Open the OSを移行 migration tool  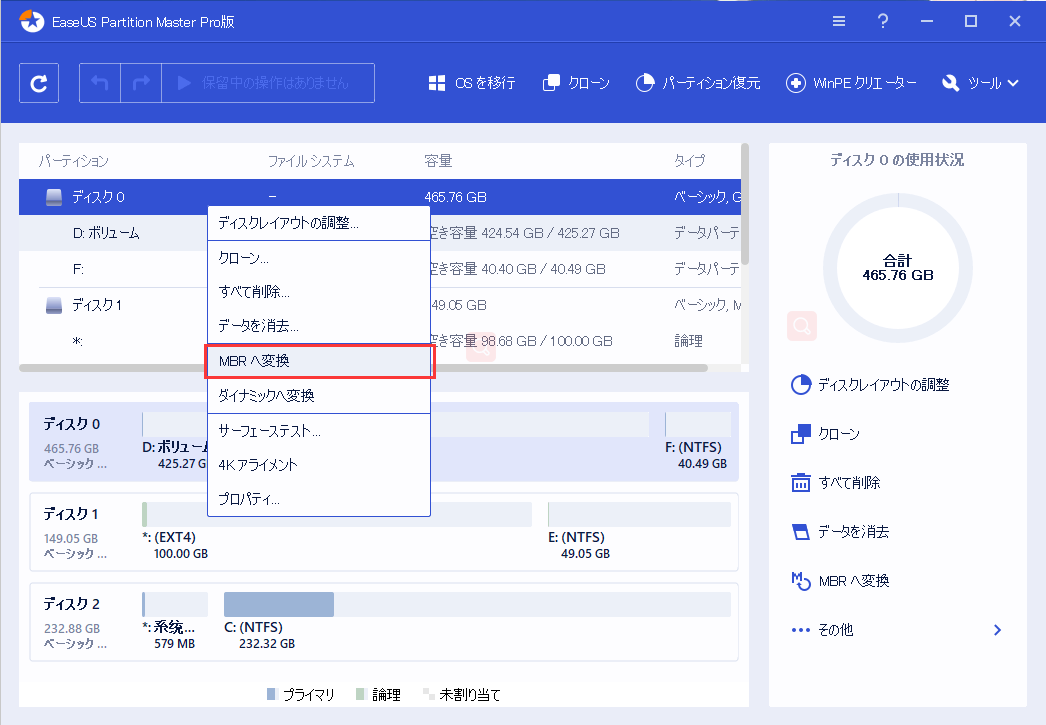(472, 83)
